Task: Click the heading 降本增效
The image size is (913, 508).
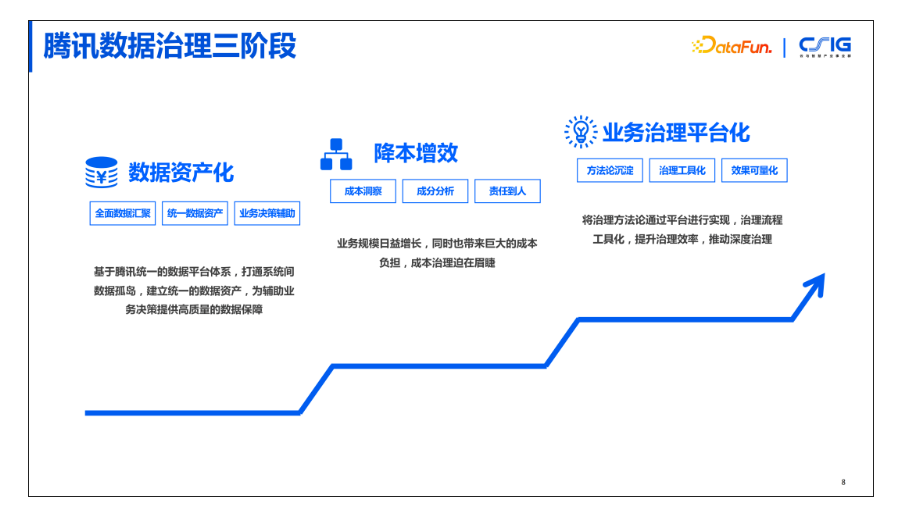Action: pos(416,153)
